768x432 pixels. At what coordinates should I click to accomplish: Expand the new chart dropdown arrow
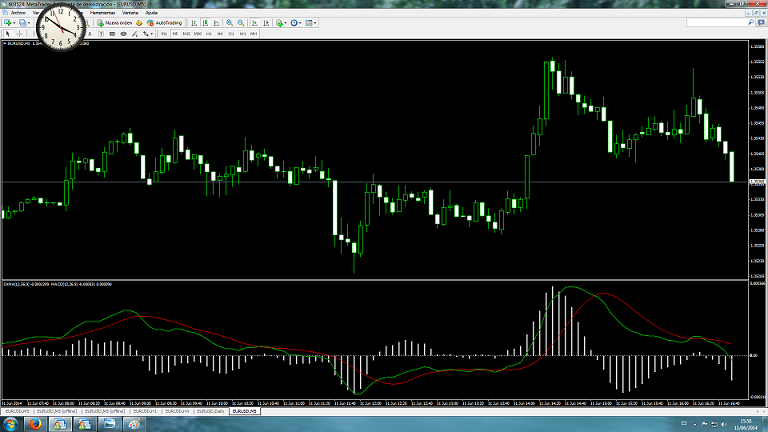pos(14,23)
